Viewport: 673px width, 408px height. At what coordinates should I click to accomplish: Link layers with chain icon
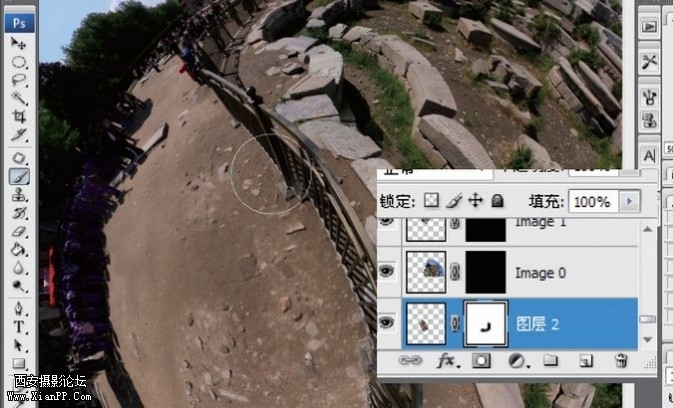point(410,361)
